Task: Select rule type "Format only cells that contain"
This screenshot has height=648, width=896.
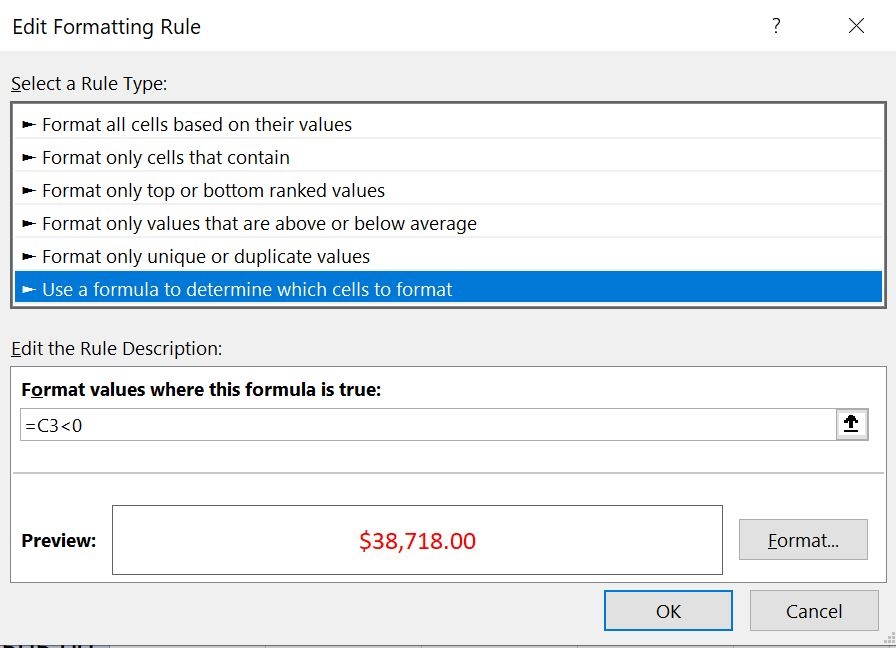Action: (167, 157)
